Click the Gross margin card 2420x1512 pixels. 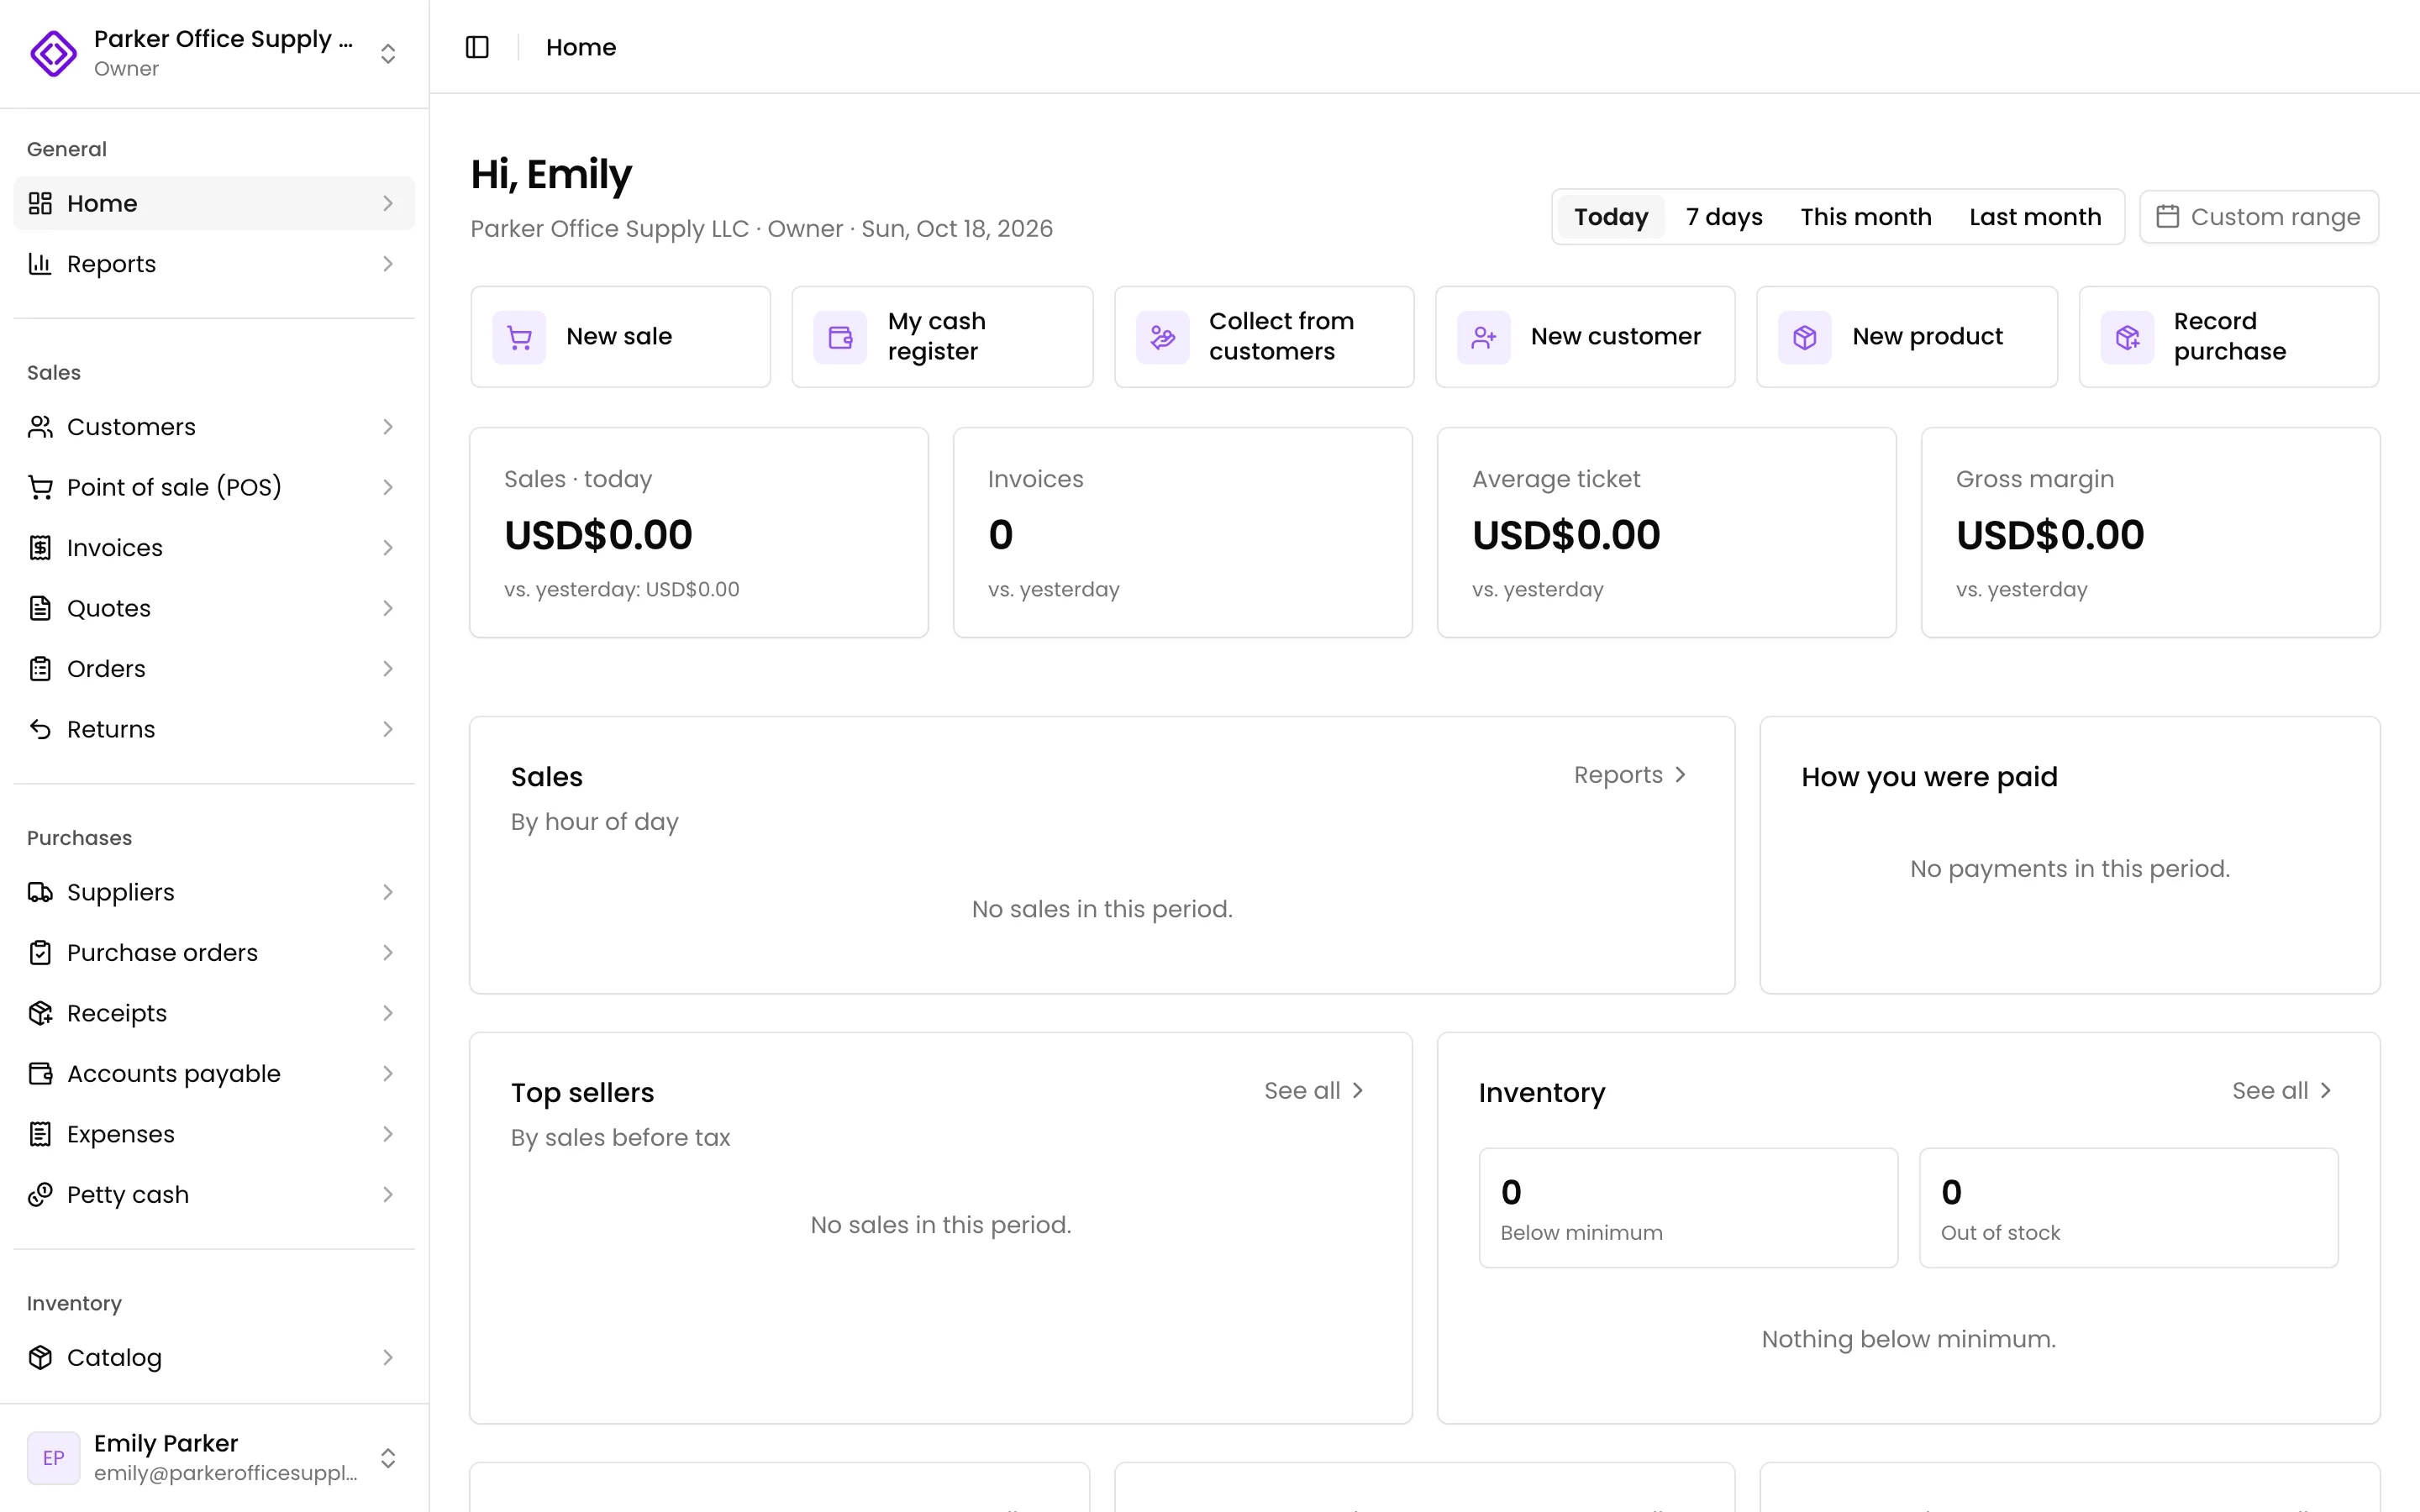[2150, 533]
